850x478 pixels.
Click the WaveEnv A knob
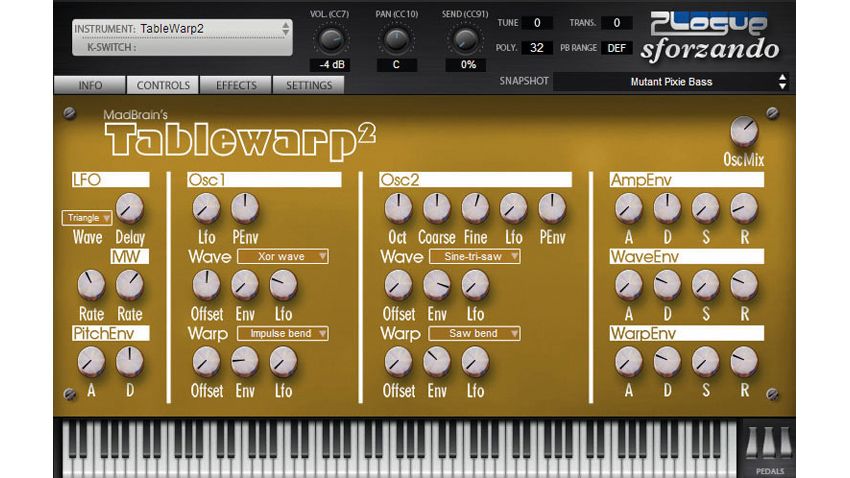[x=629, y=285]
